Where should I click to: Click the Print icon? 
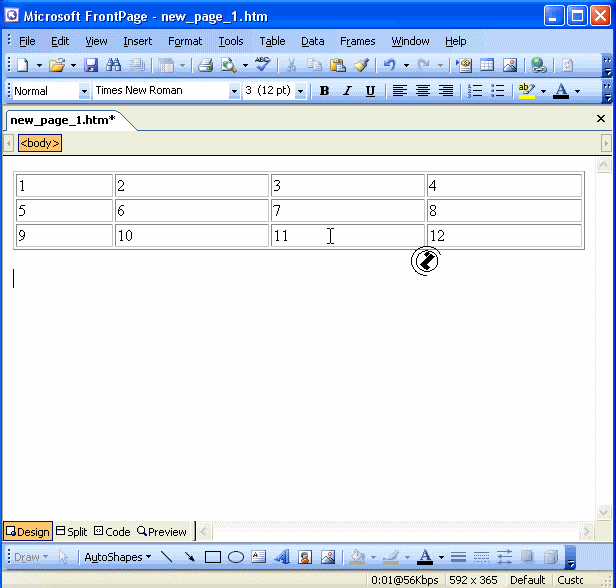coord(205,65)
